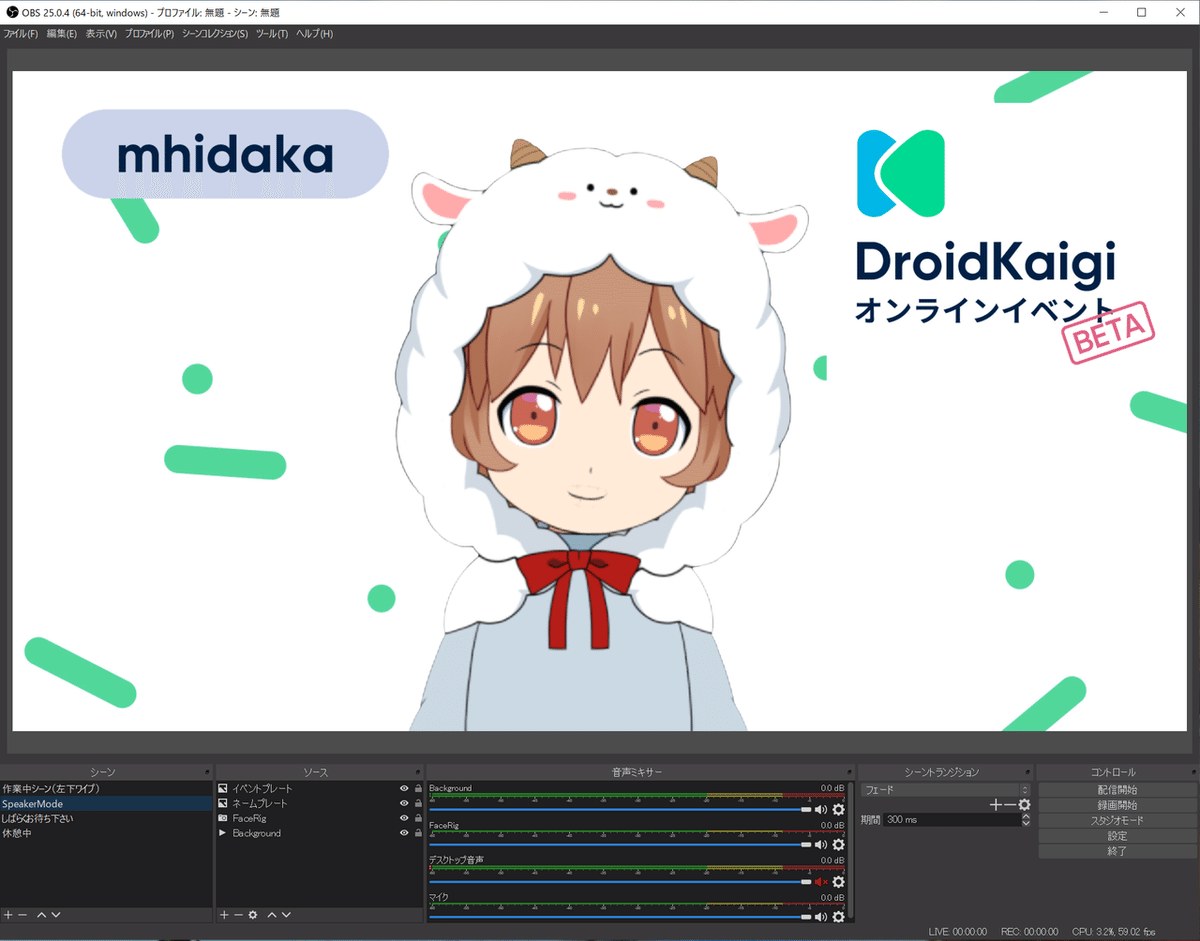Screen dimensions: 1200x941
Task: Unlock the ネームプレート source lock
Action: point(418,803)
